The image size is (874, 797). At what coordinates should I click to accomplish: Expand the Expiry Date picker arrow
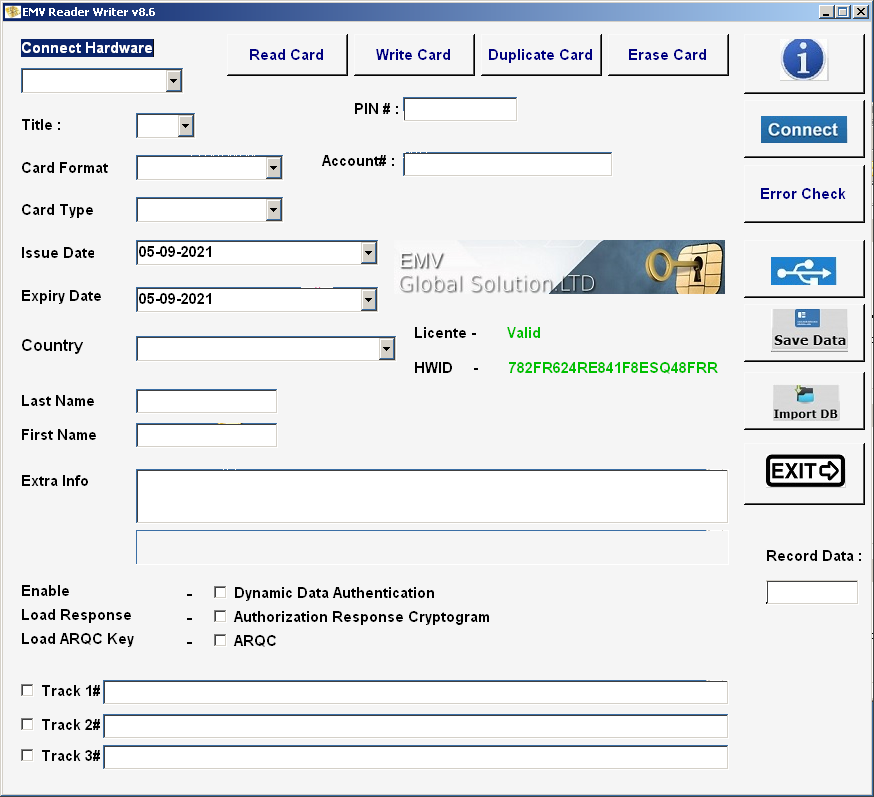coord(368,299)
